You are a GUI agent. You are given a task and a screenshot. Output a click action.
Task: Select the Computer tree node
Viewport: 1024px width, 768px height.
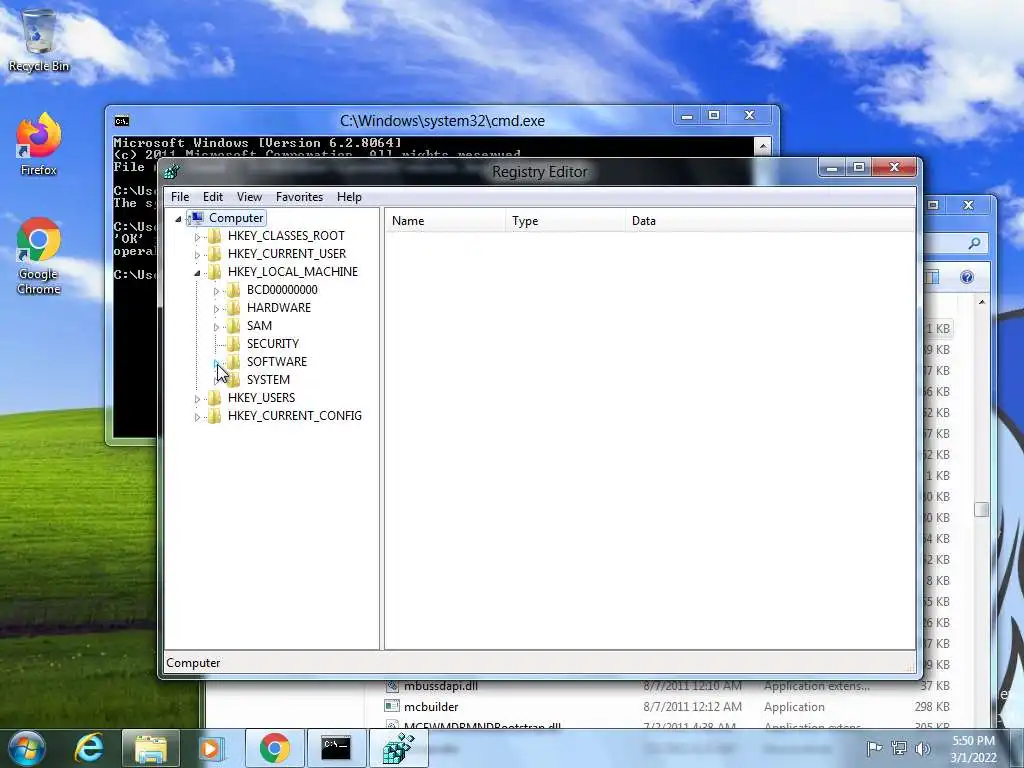236,218
